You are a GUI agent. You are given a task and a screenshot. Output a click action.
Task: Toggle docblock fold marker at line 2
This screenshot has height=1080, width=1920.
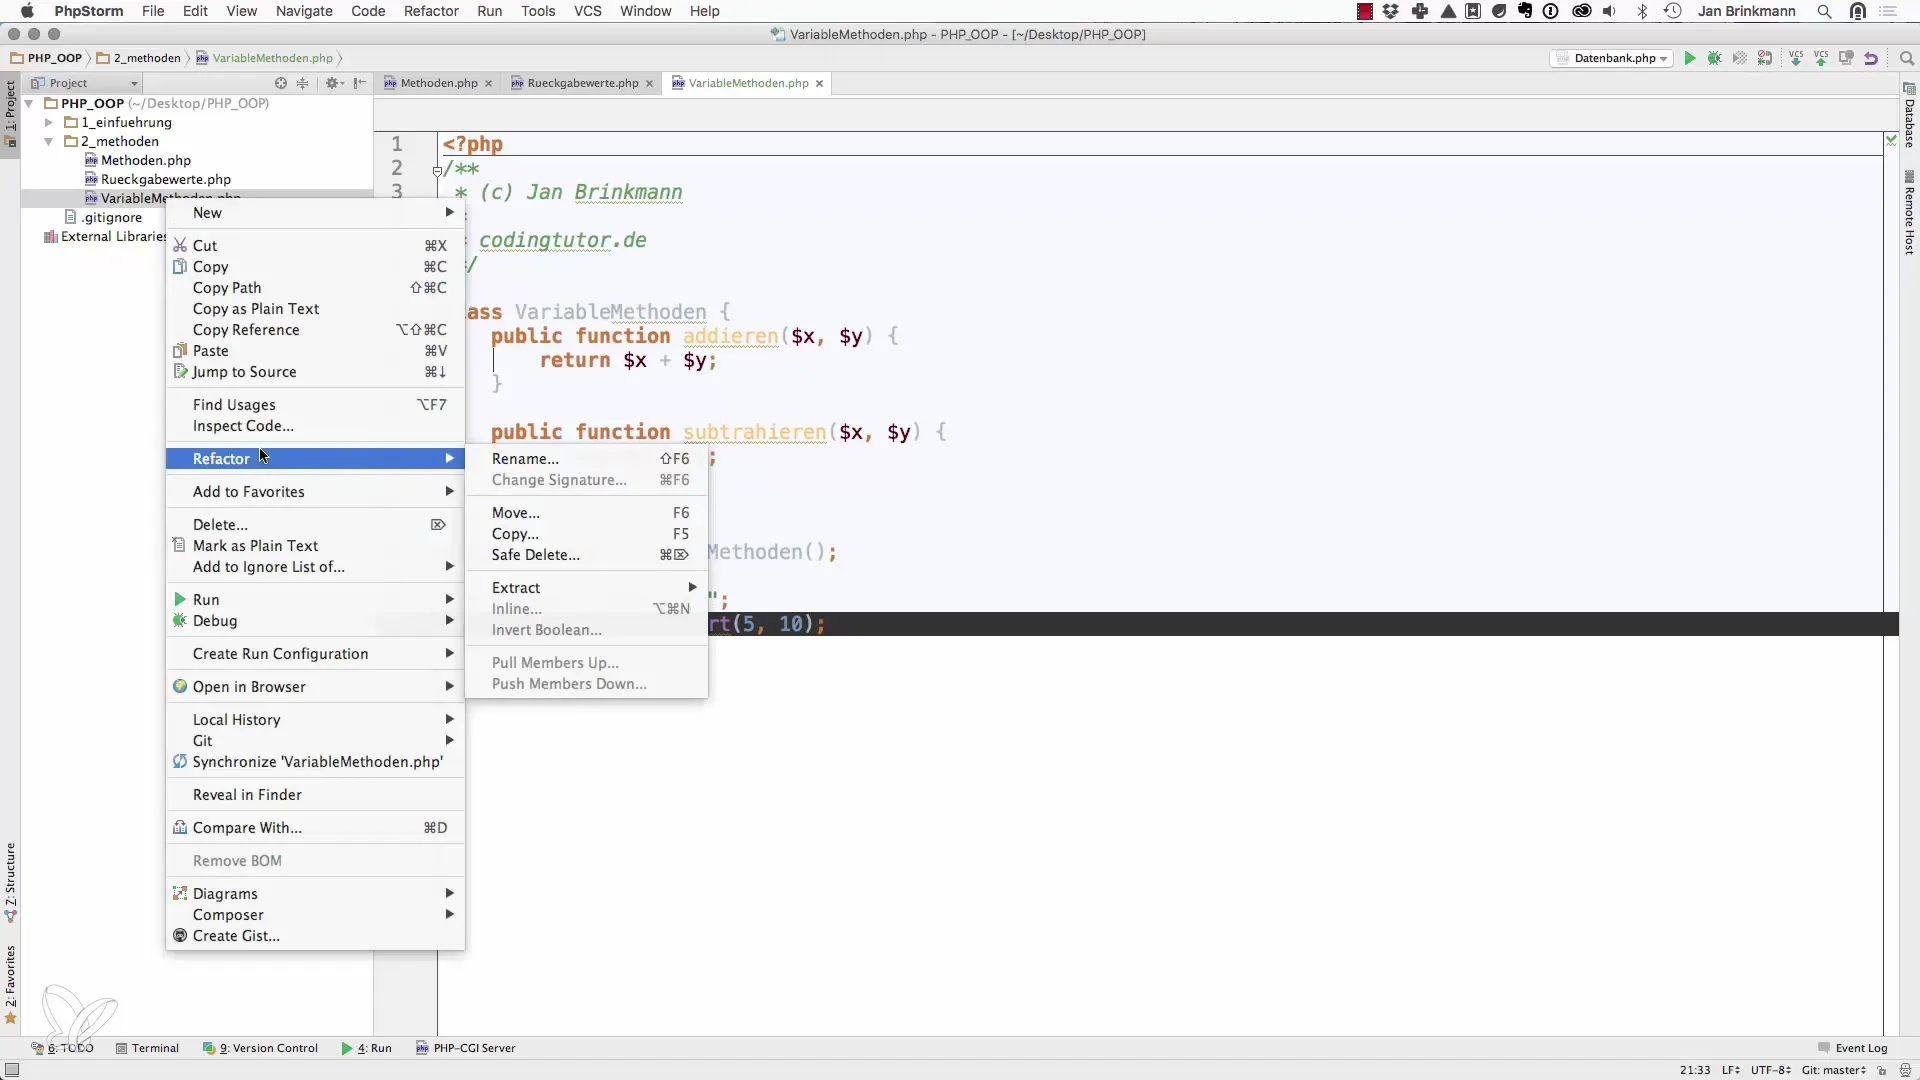pyautogui.click(x=437, y=170)
